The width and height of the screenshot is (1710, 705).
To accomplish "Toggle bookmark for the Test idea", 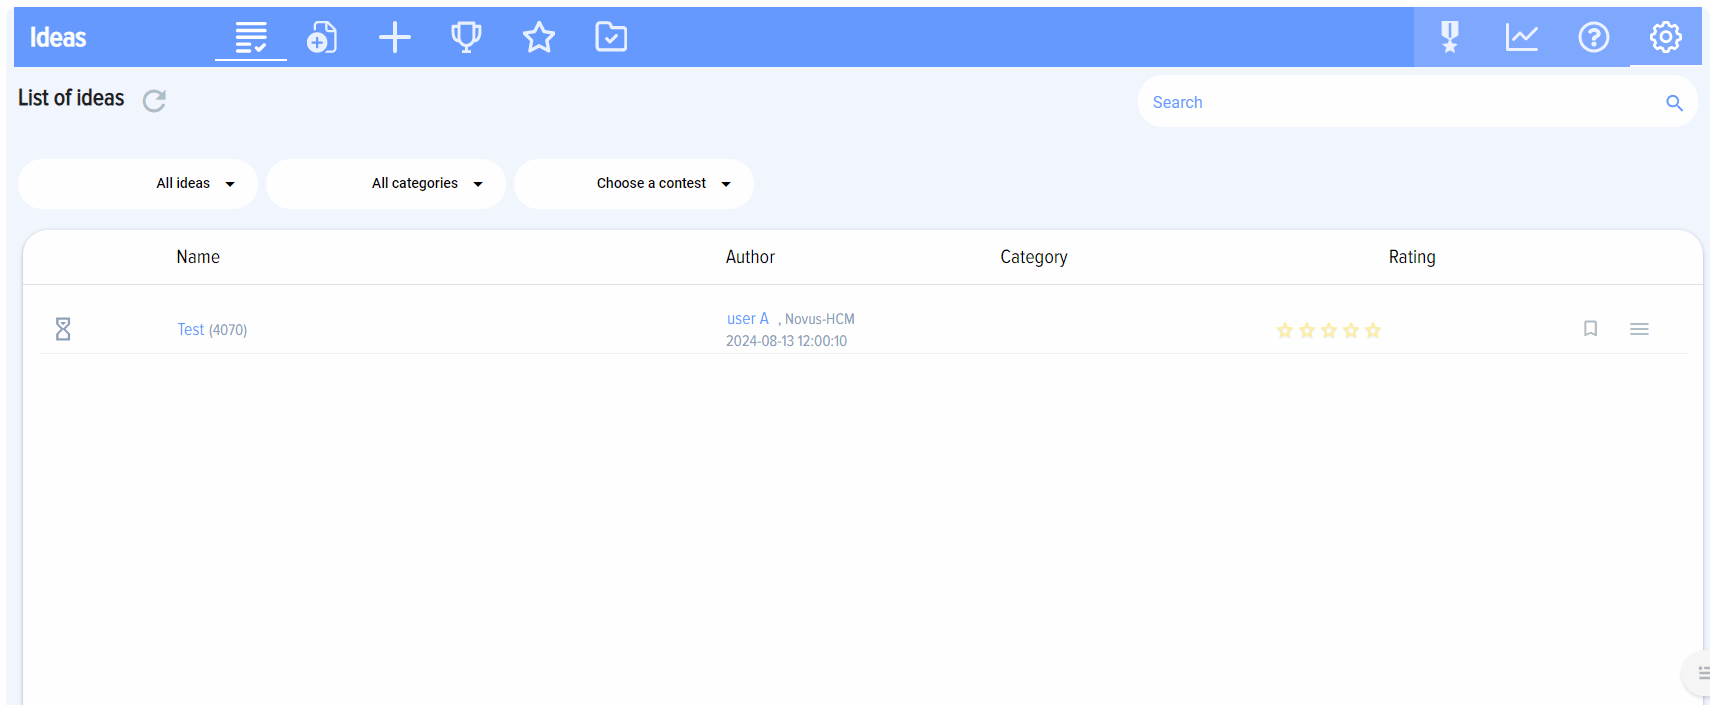I will coord(1590,329).
